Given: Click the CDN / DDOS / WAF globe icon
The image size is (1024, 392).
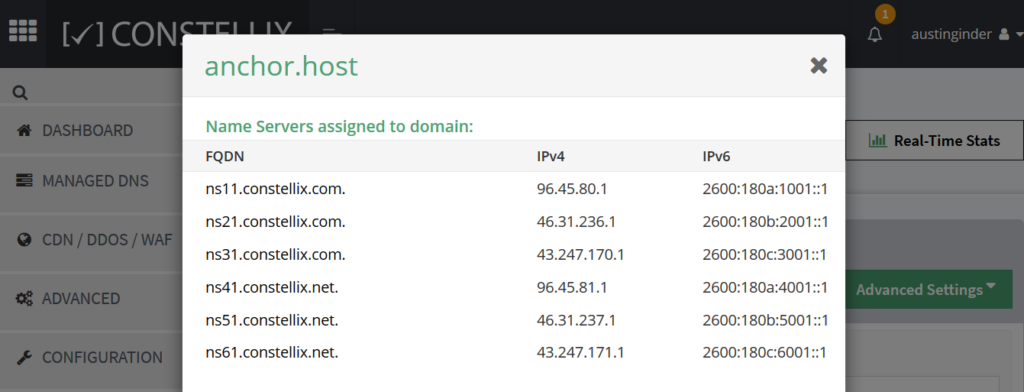Looking at the screenshot, I should [x=24, y=240].
